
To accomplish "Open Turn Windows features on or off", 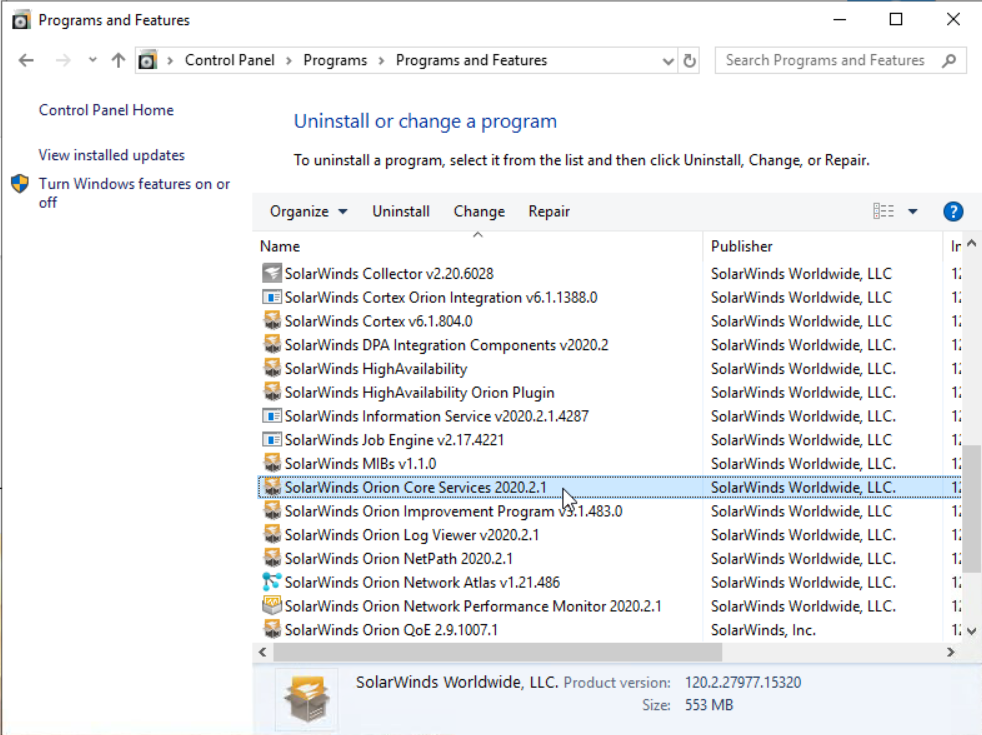I will (134, 193).
